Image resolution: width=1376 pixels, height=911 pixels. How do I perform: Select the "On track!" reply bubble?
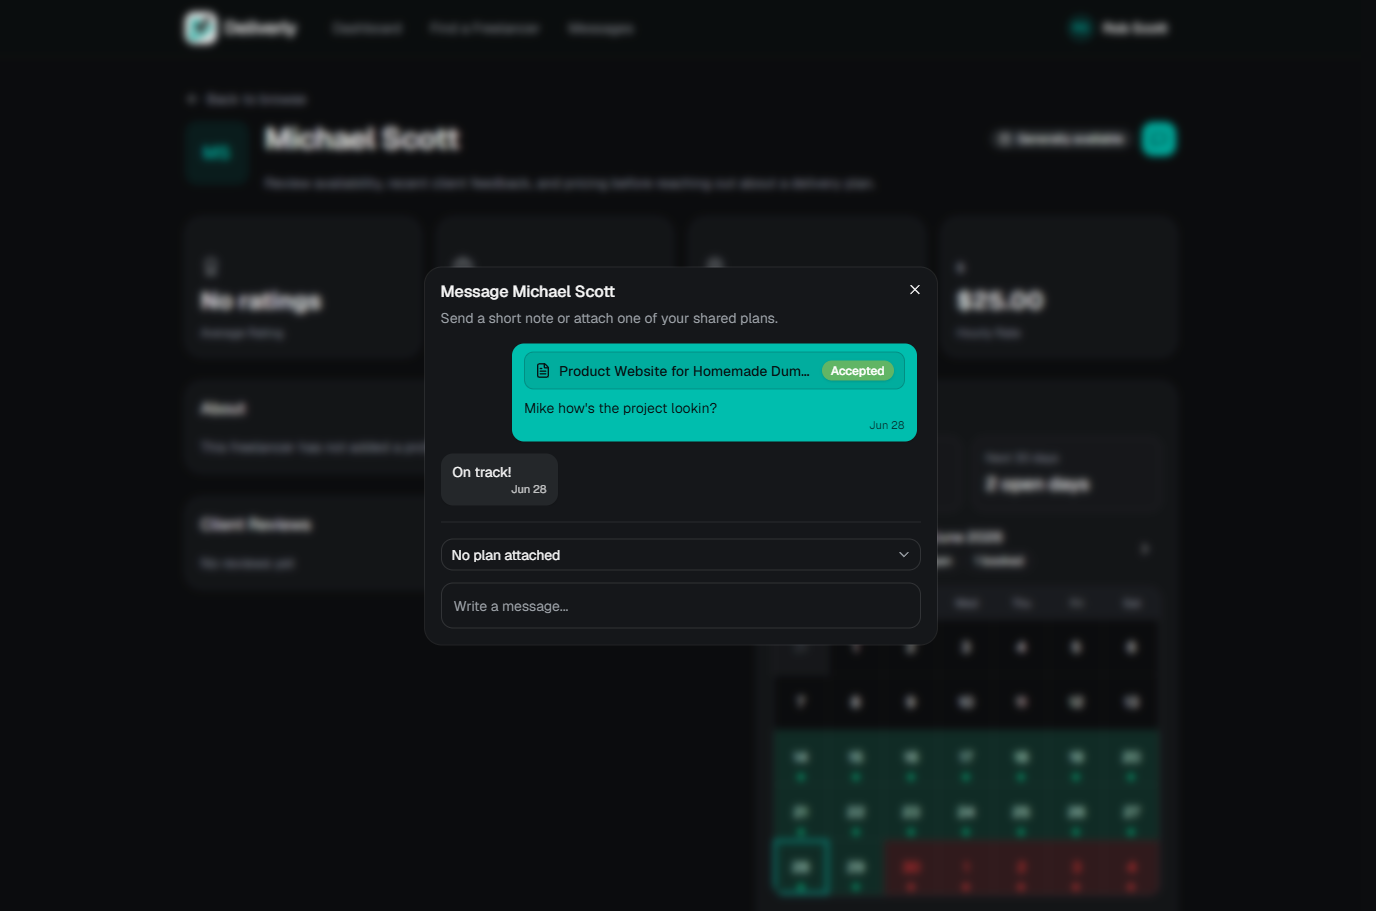(499, 479)
